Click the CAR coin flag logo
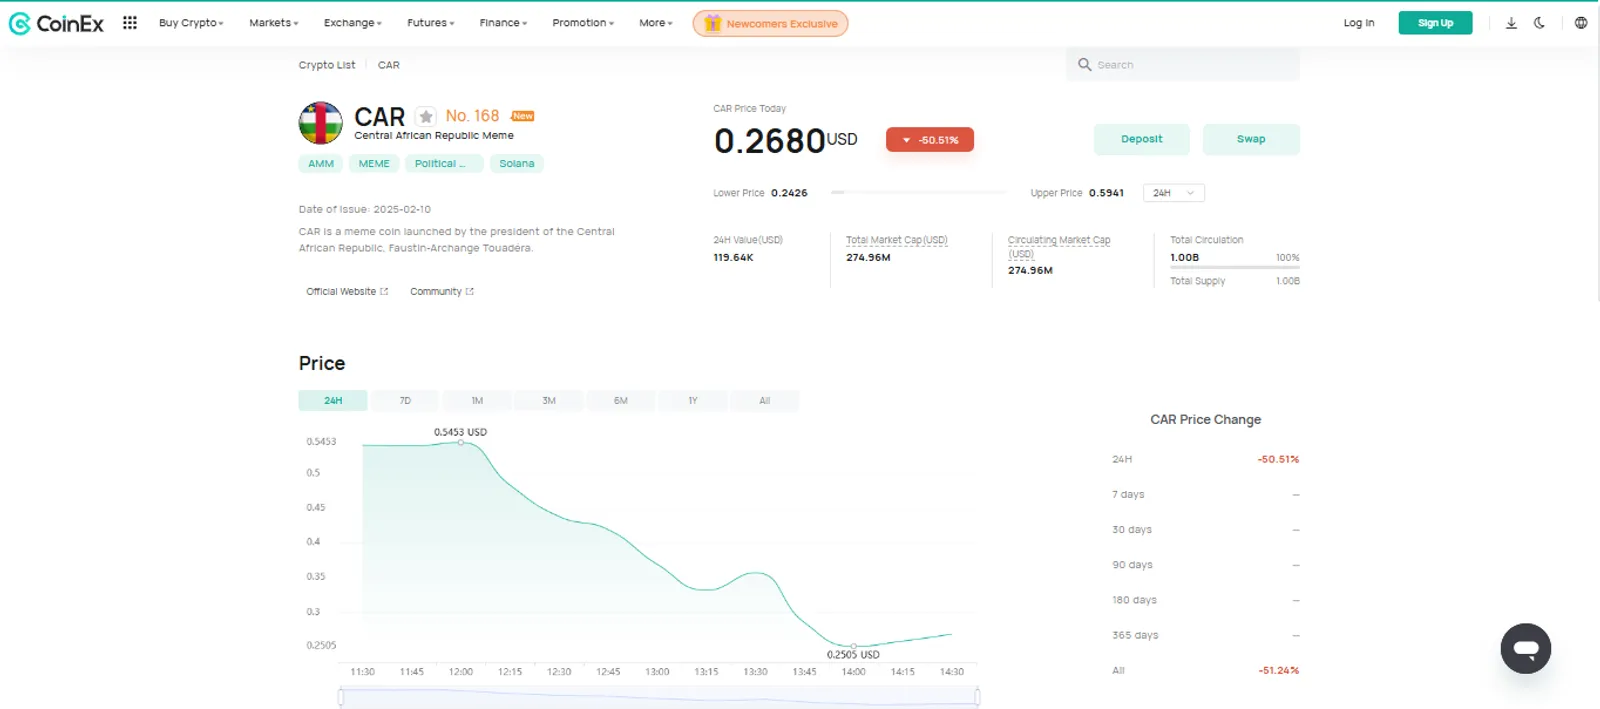 pos(320,123)
